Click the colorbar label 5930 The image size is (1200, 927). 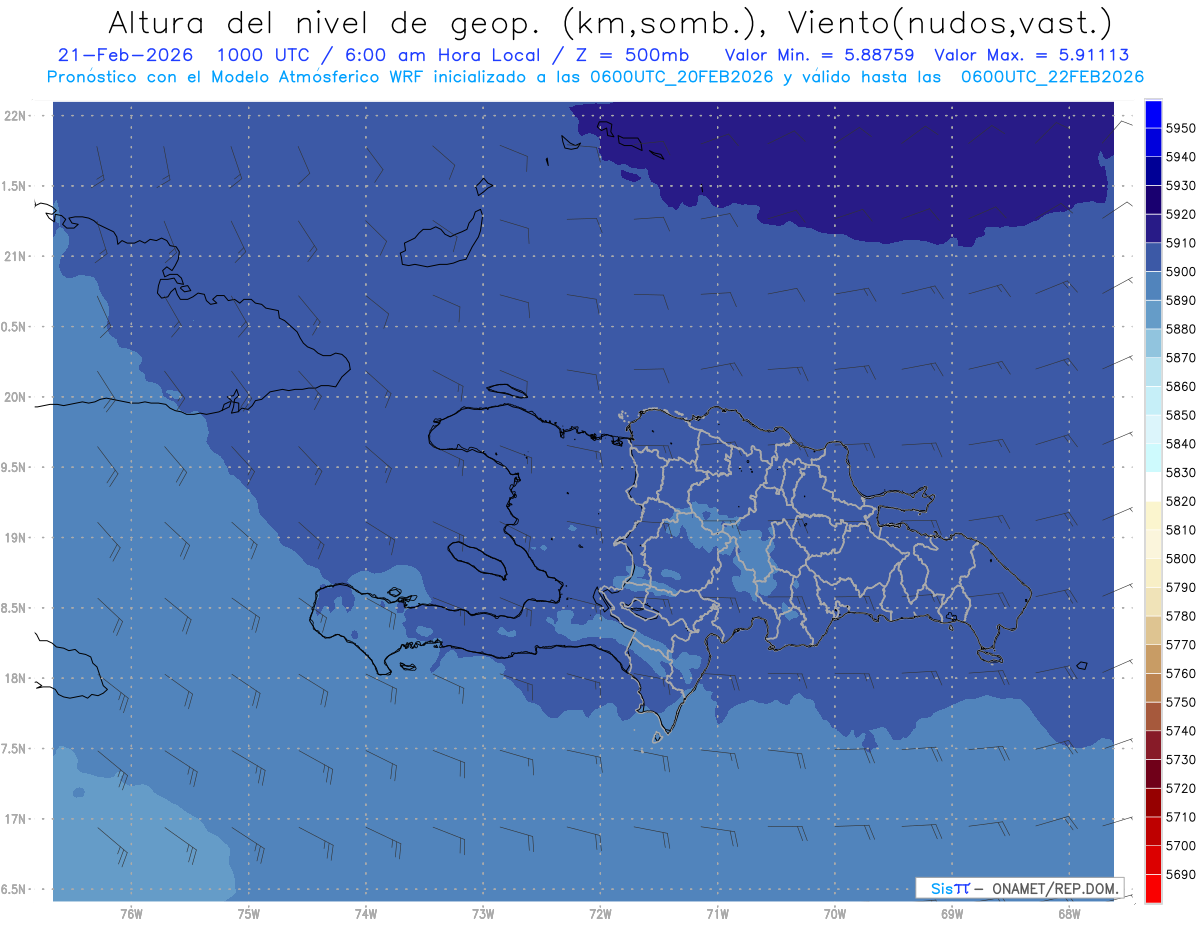click(x=1180, y=186)
